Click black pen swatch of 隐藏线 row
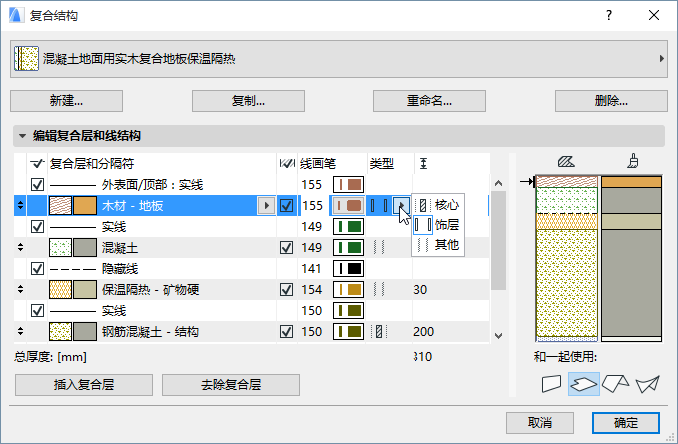Image resolution: width=678 pixels, height=444 pixels. click(348, 268)
